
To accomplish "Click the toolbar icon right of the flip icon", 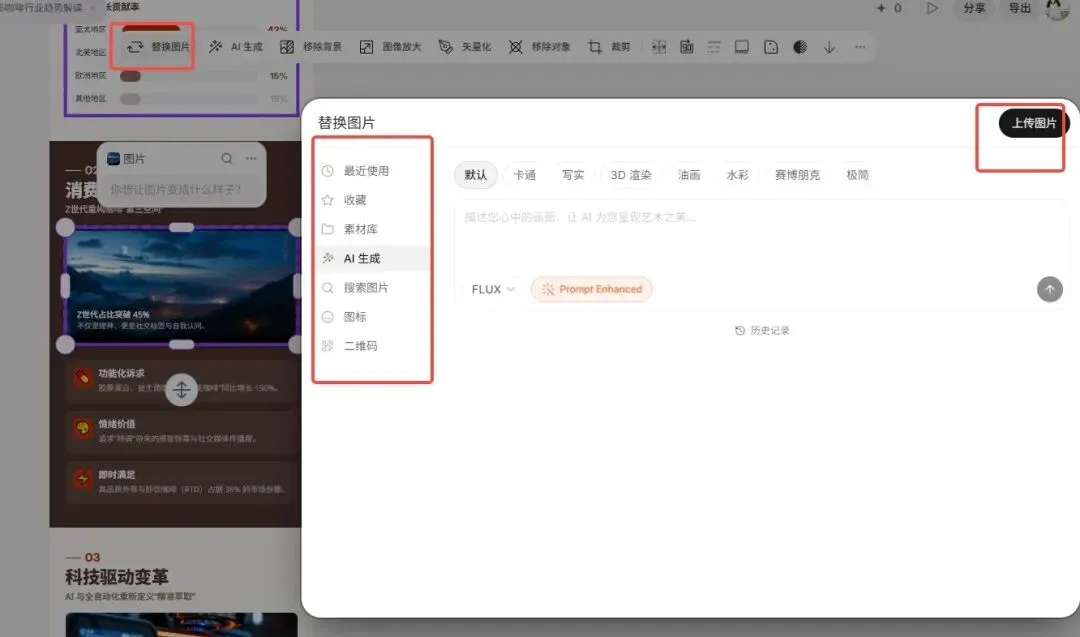I will 687,47.
